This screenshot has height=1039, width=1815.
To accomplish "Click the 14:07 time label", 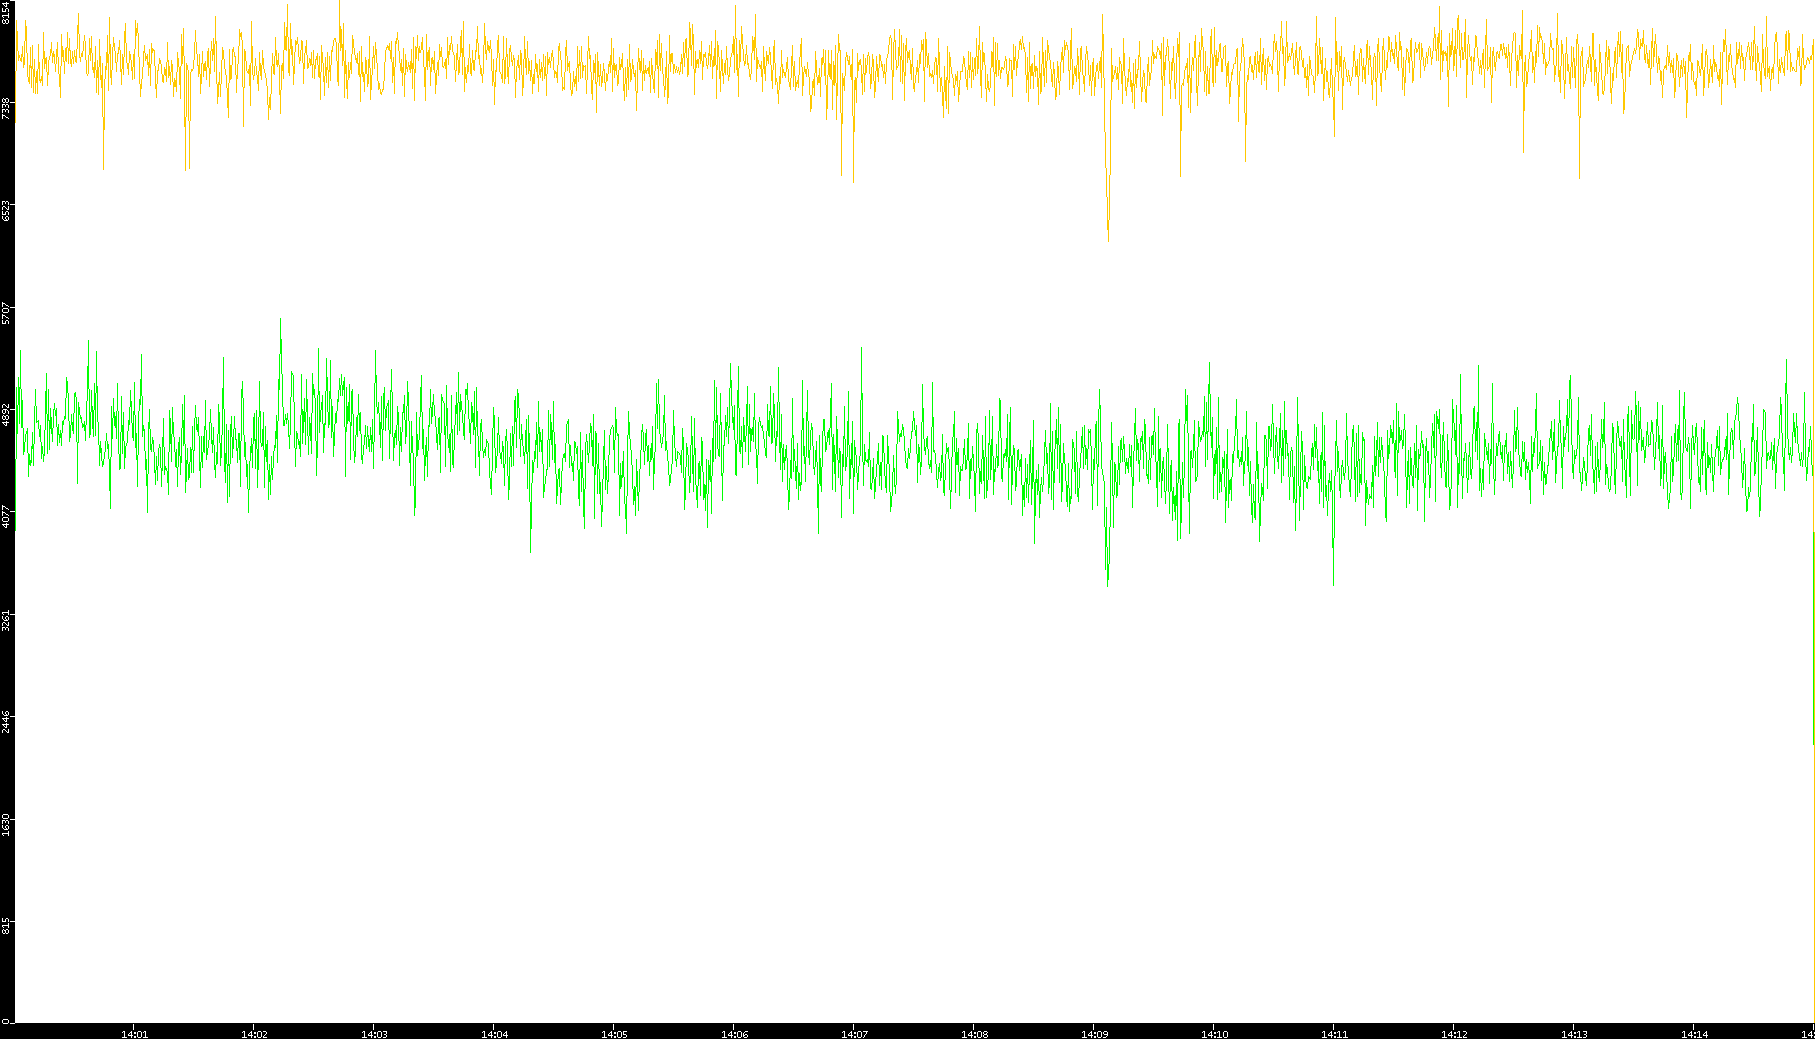I will (x=854, y=1034).
